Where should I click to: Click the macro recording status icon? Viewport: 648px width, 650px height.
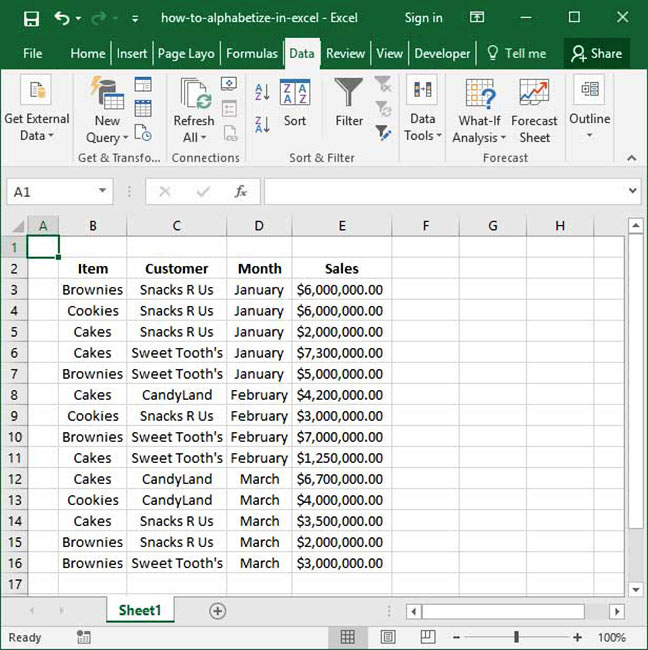click(84, 637)
